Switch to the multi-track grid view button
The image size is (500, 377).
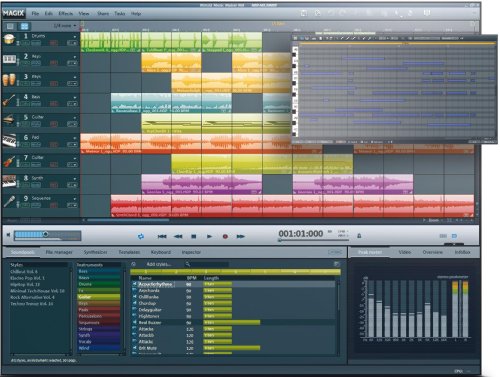(x=24, y=26)
